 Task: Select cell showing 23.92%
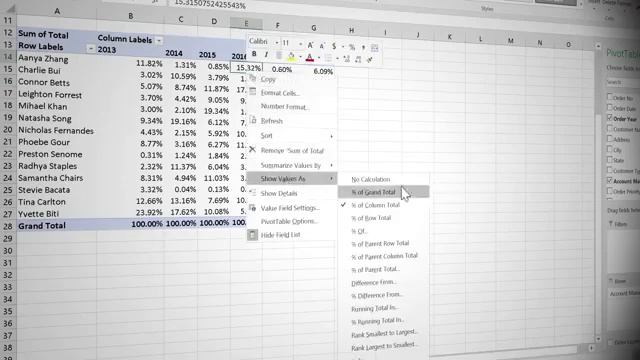click(130, 212)
